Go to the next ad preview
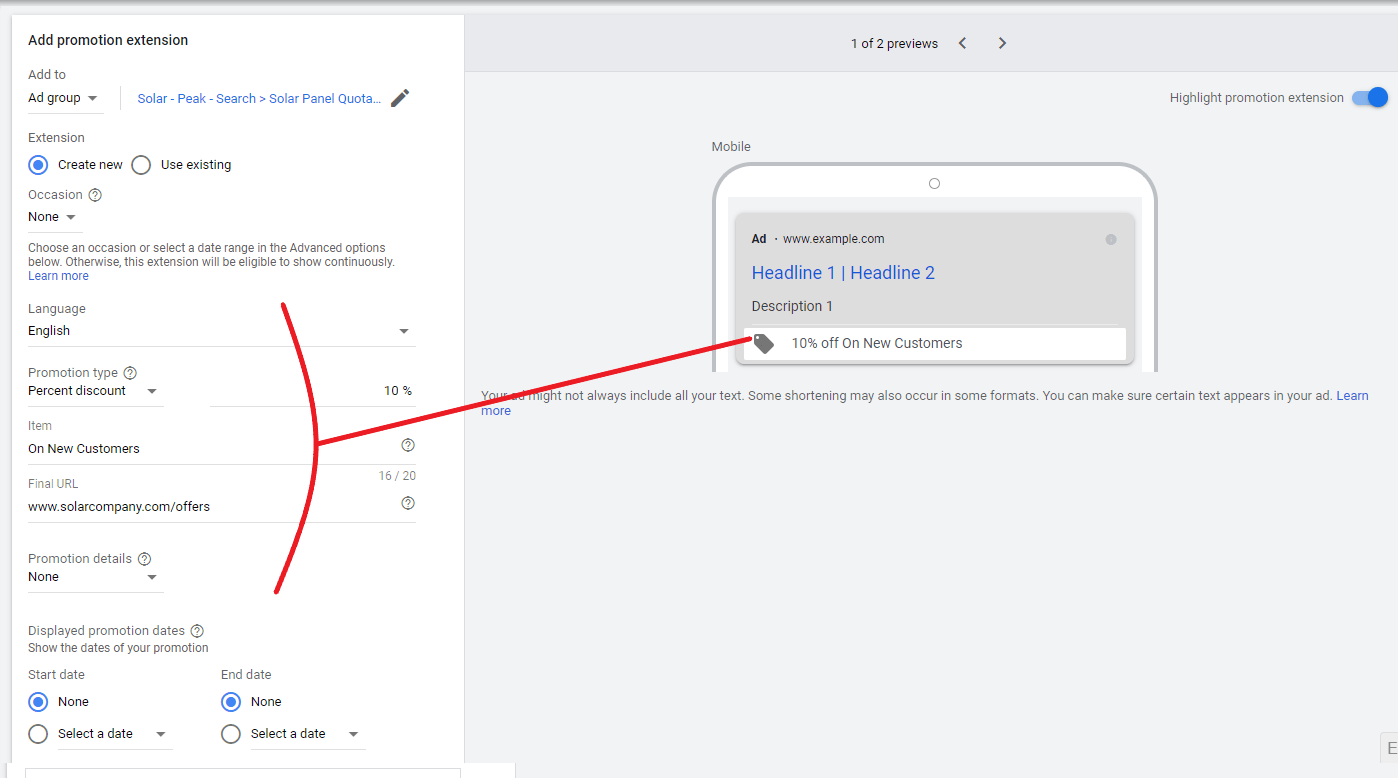Viewport: 1398px width, 778px height. (1002, 43)
